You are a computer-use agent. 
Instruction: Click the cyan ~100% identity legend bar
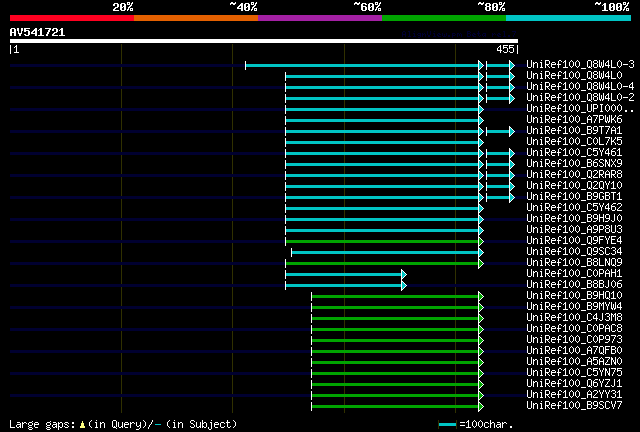(x=569, y=18)
